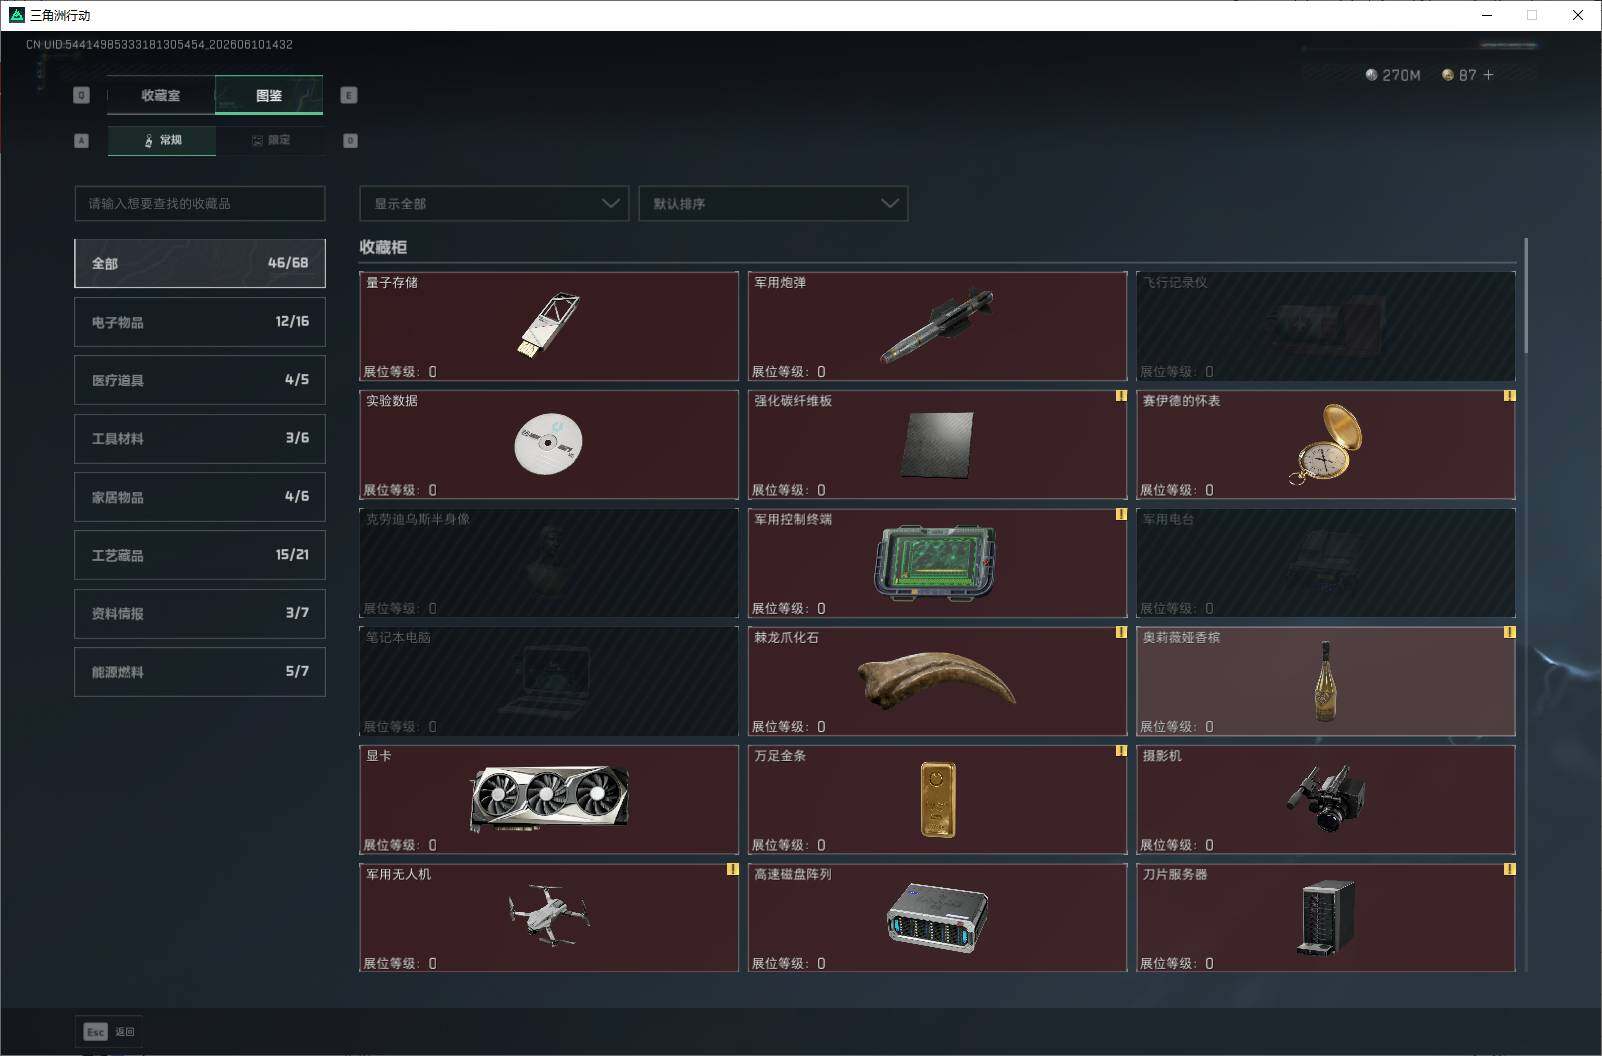Open the 显示全部 filter dropdown

click(x=494, y=203)
